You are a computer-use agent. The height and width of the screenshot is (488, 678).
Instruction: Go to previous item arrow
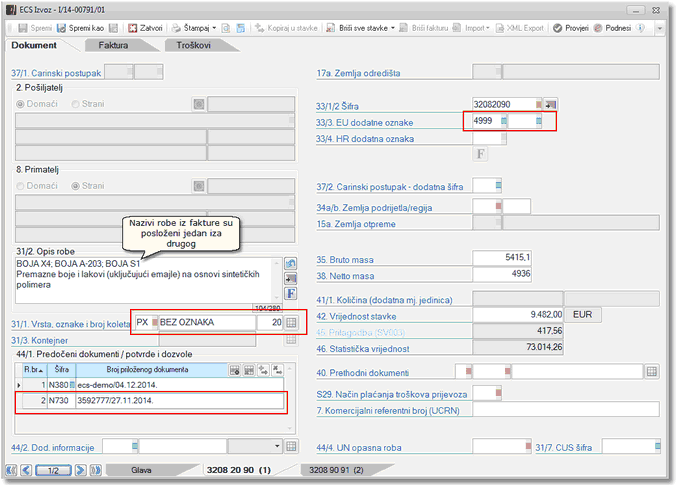[x=26, y=470]
